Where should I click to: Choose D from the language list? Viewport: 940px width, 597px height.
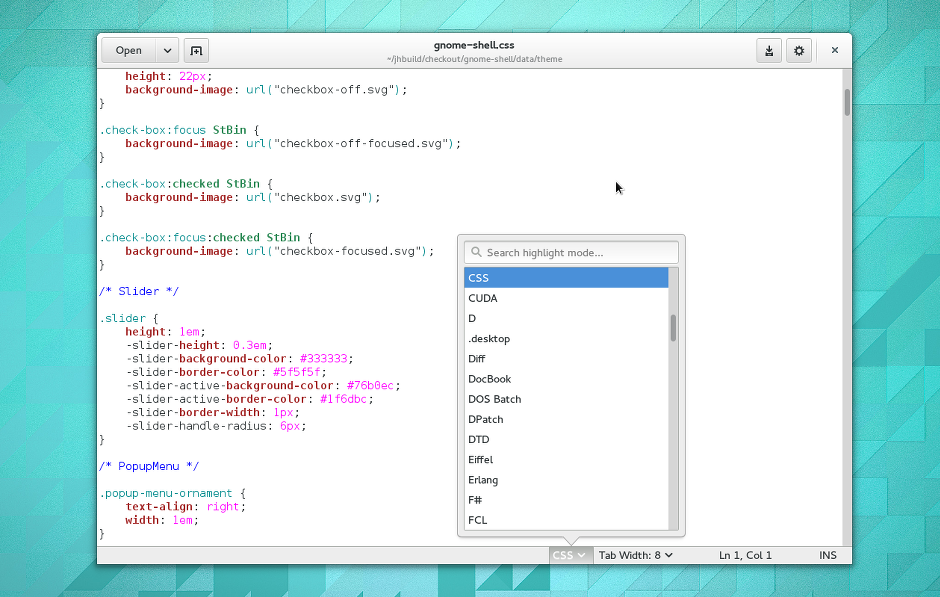[566, 318]
